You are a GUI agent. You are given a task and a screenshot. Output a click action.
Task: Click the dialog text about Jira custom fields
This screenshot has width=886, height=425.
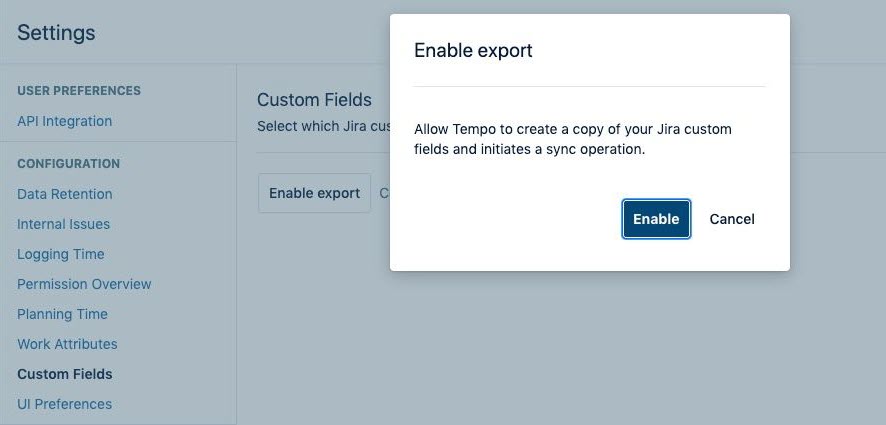pos(572,140)
